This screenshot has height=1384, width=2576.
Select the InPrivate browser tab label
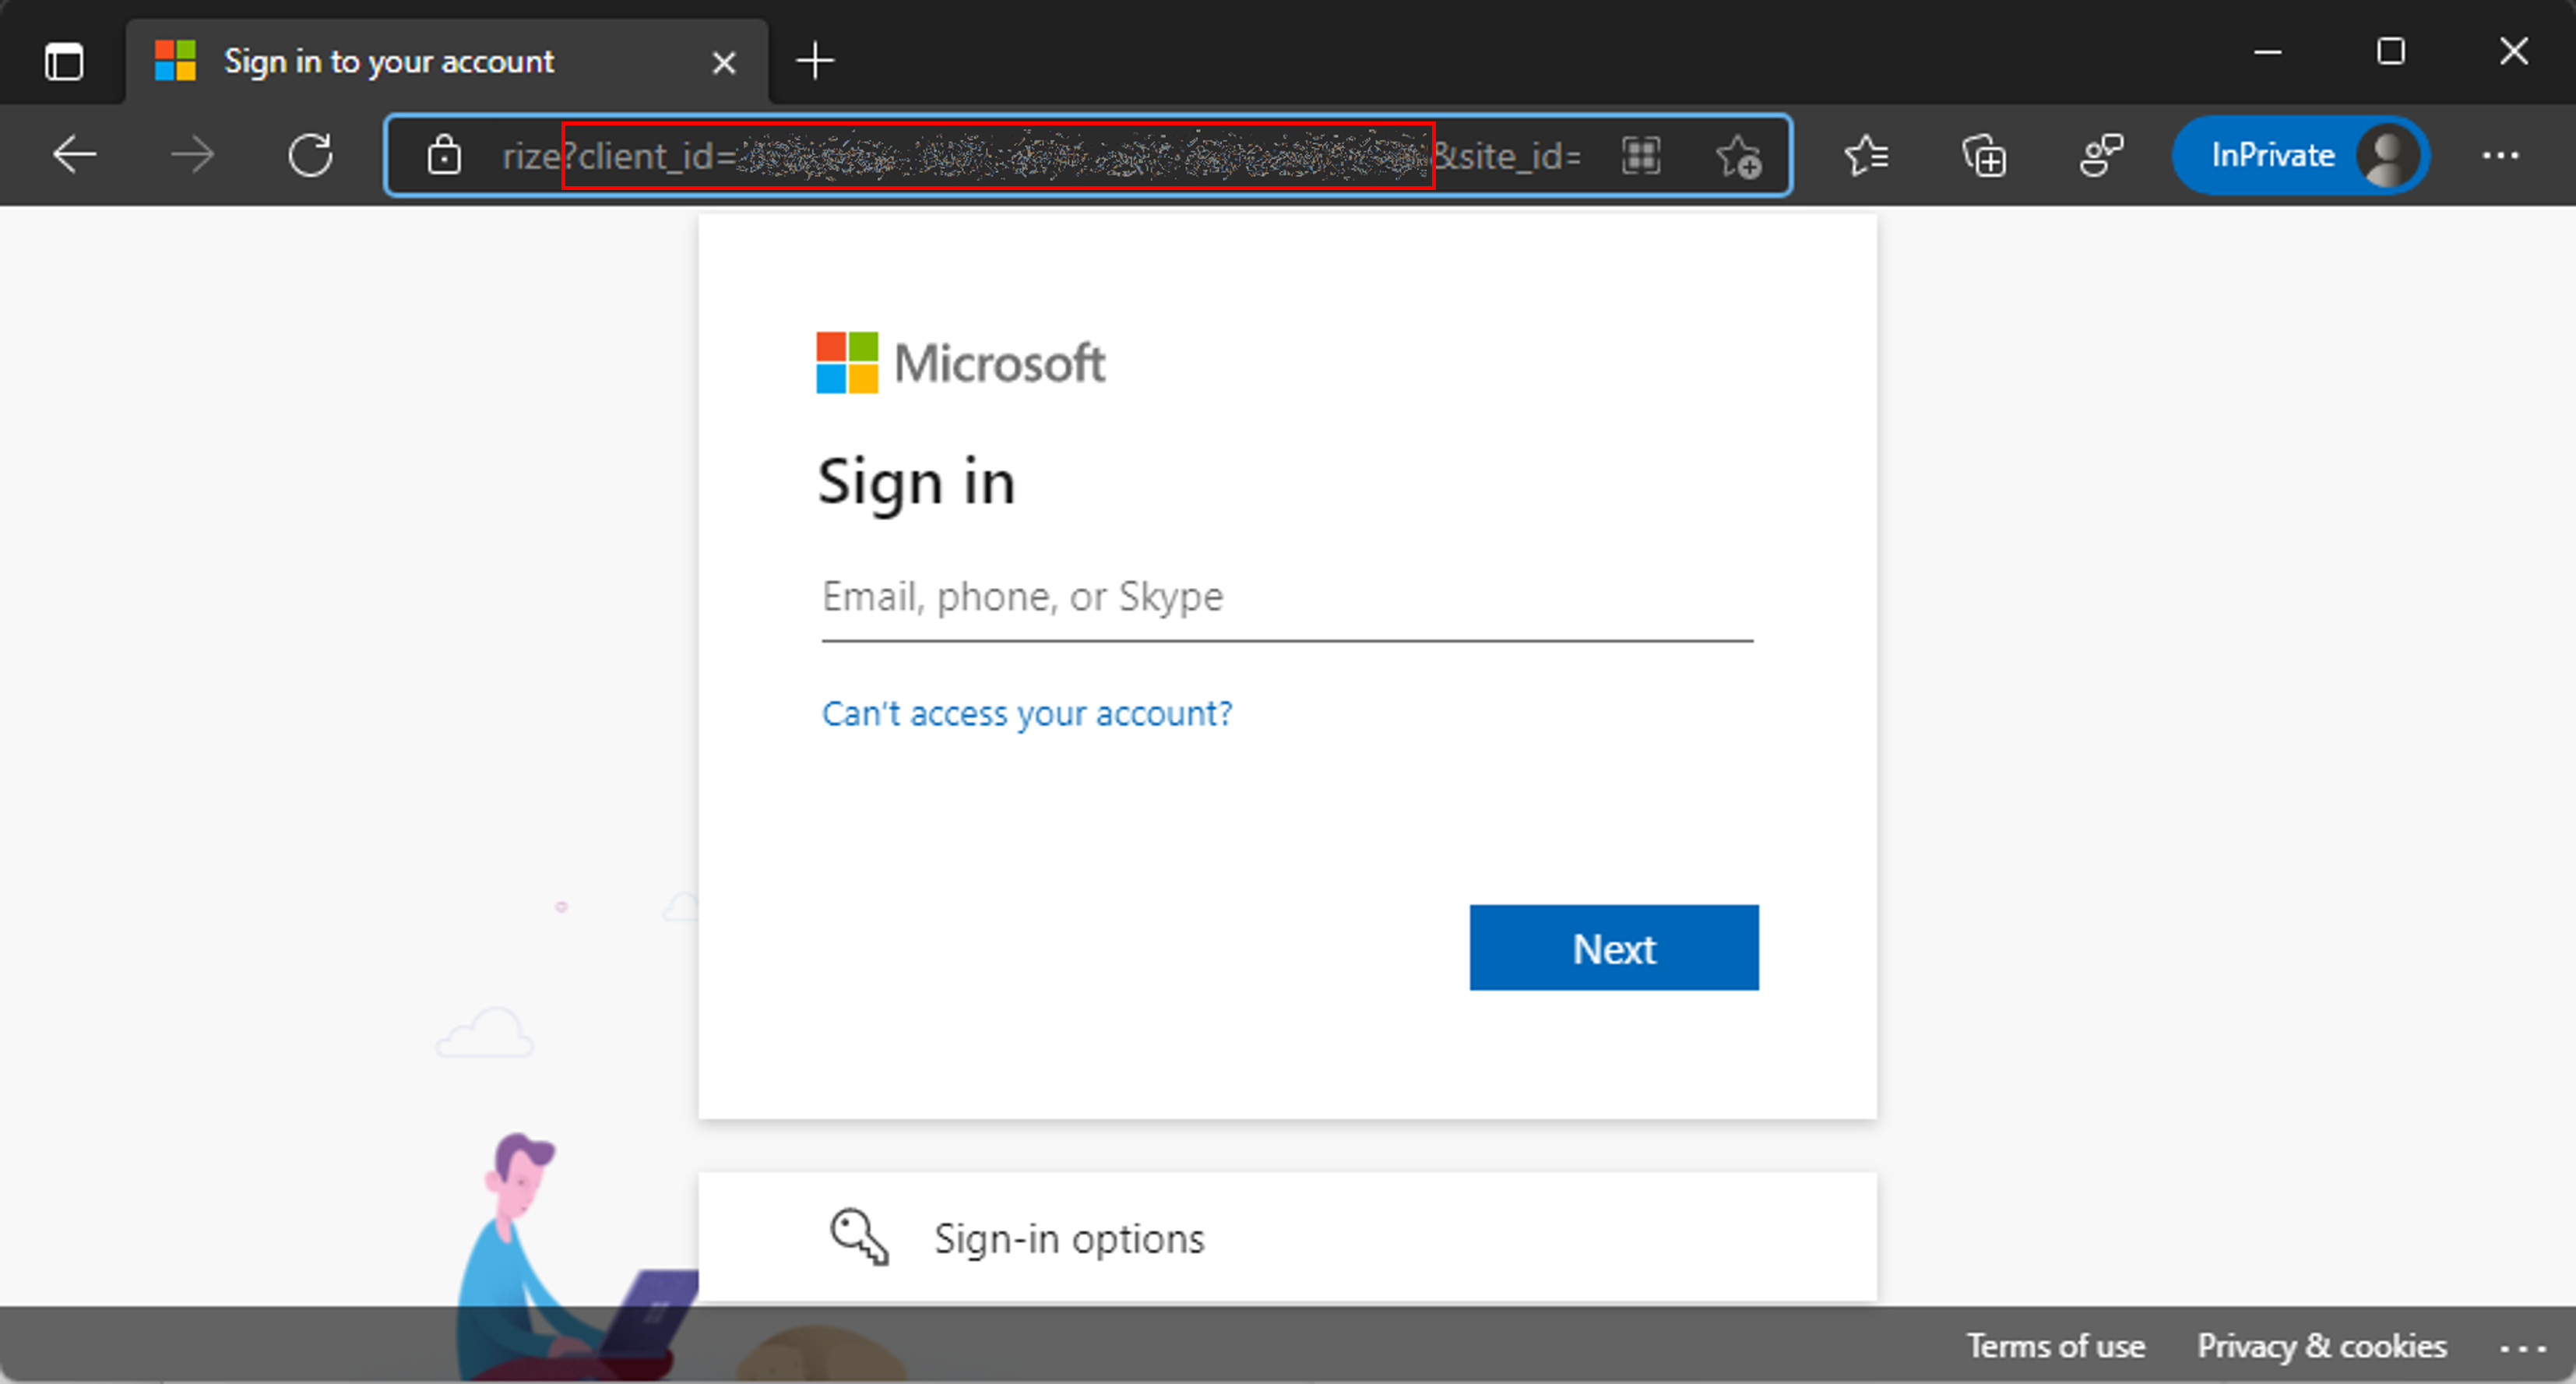click(2273, 157)
